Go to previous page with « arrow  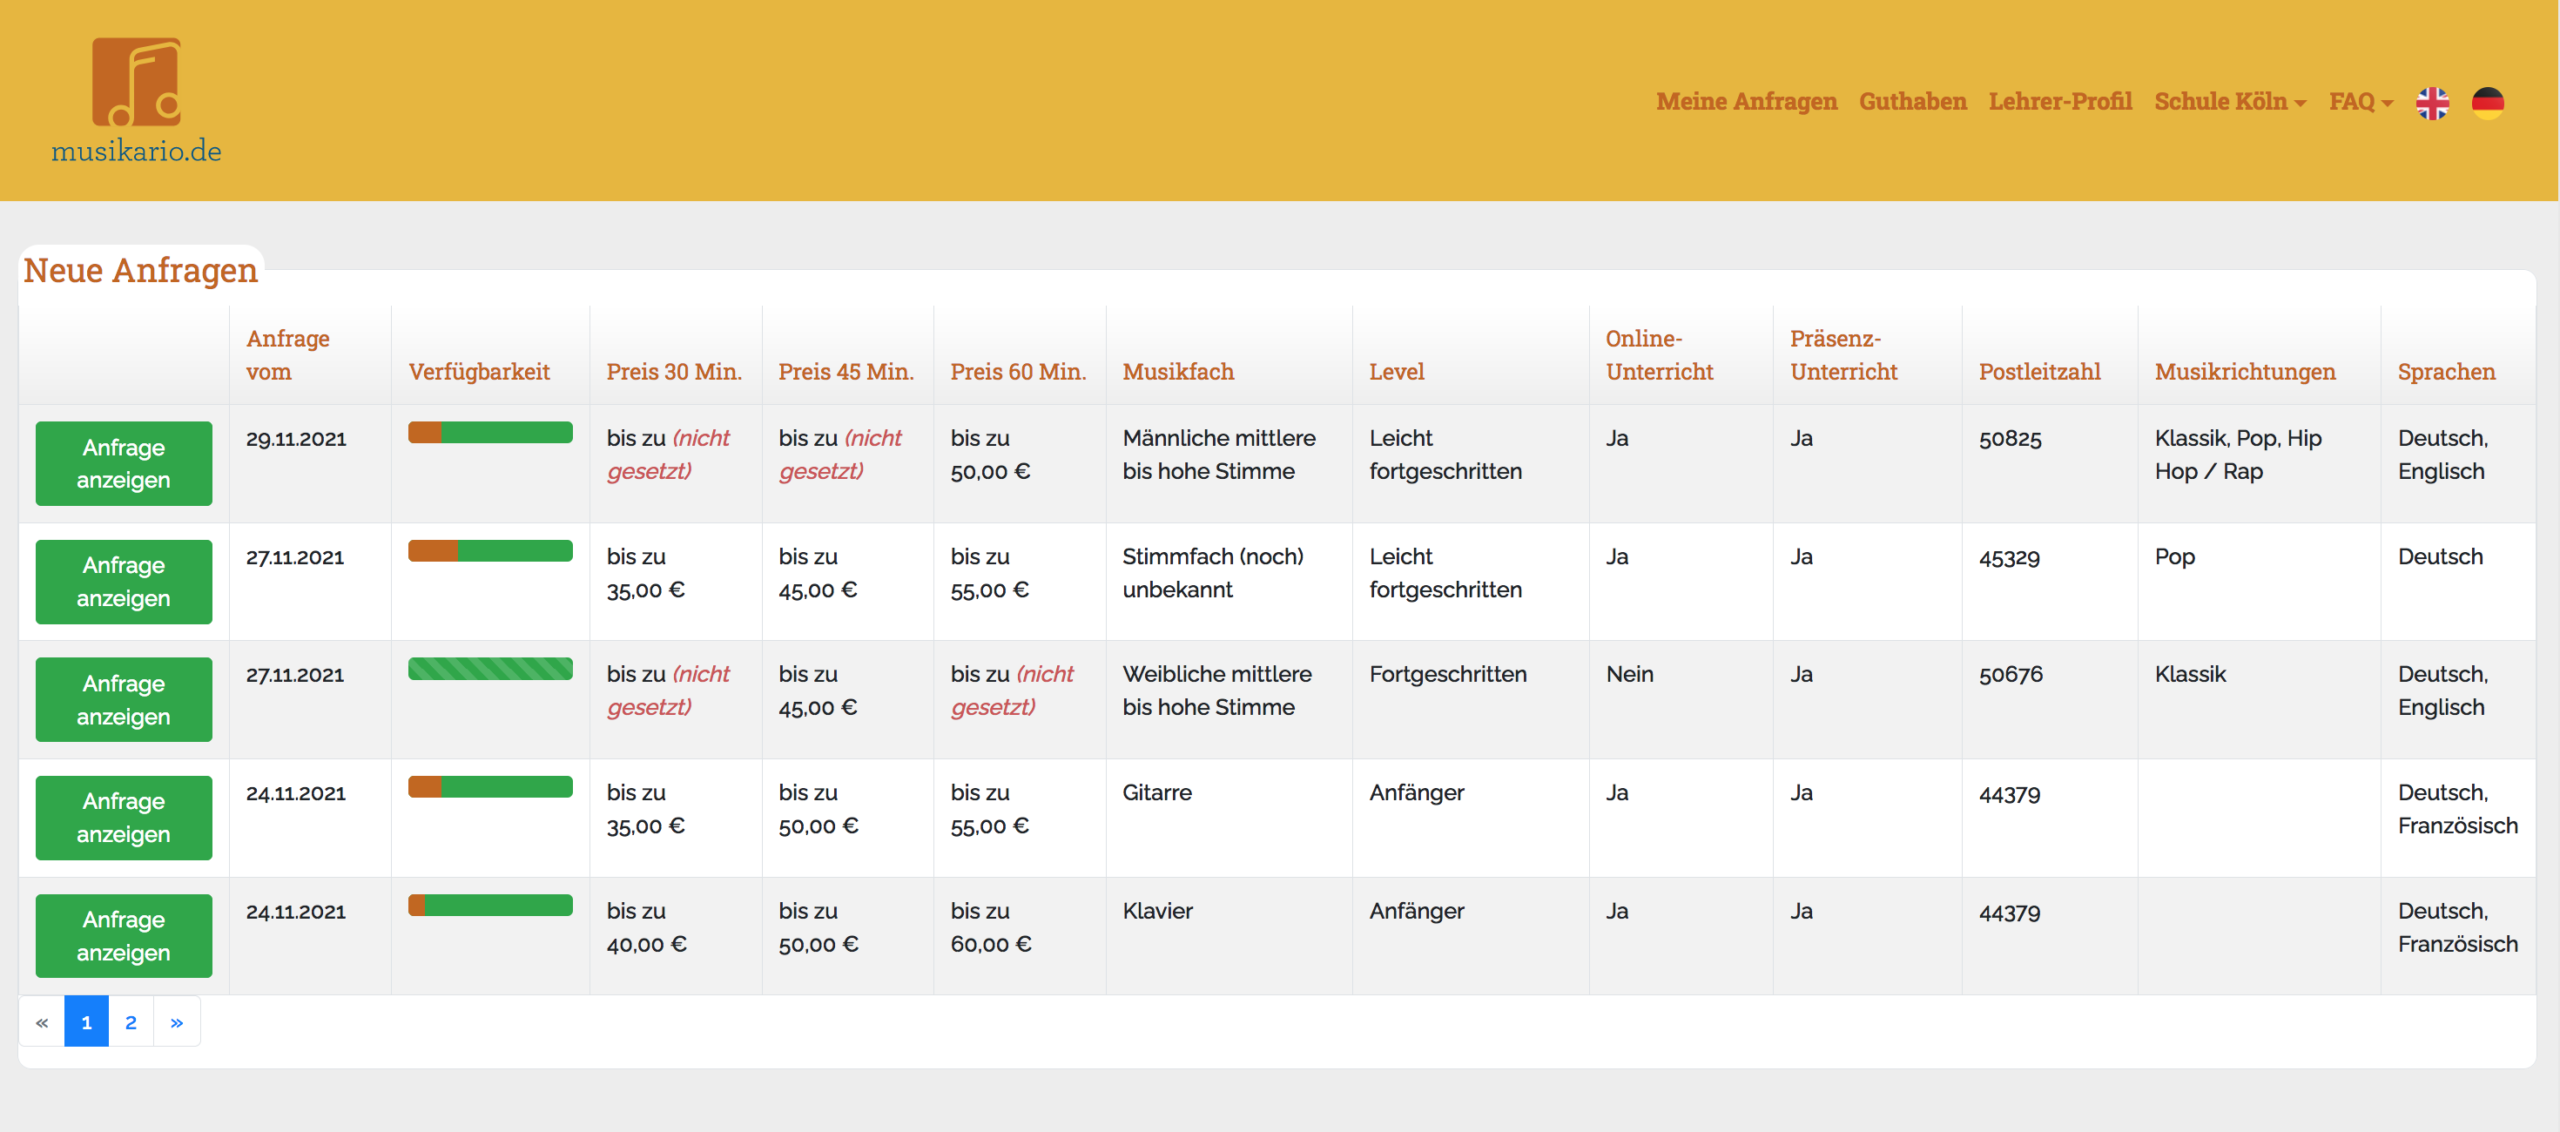coord(42,1022)
